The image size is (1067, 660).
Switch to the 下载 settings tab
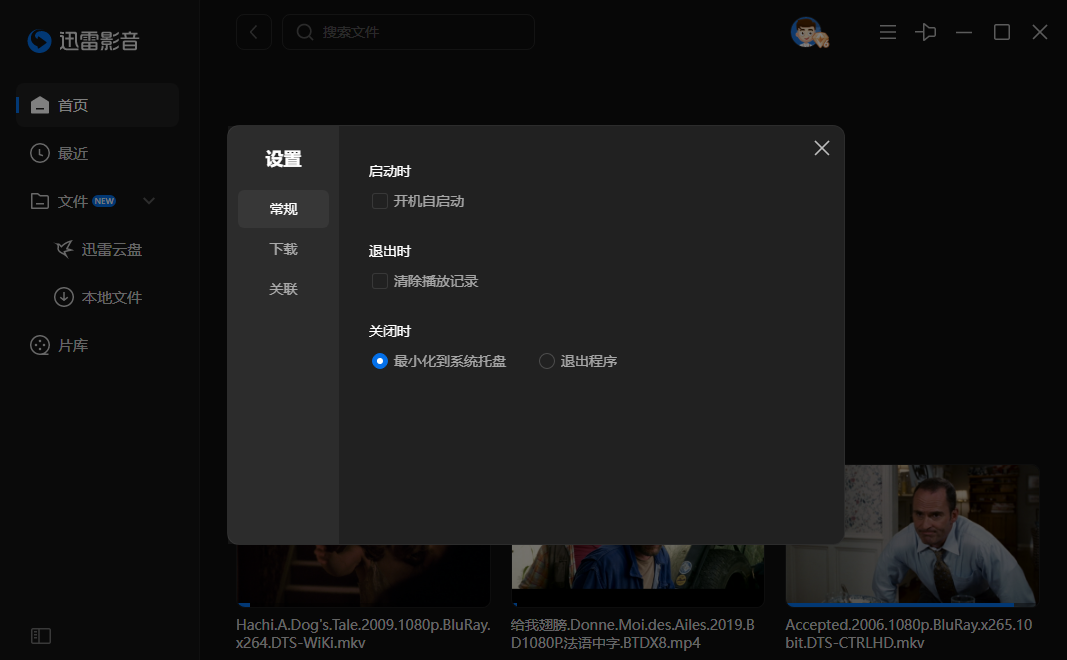(x=283, y=249)
